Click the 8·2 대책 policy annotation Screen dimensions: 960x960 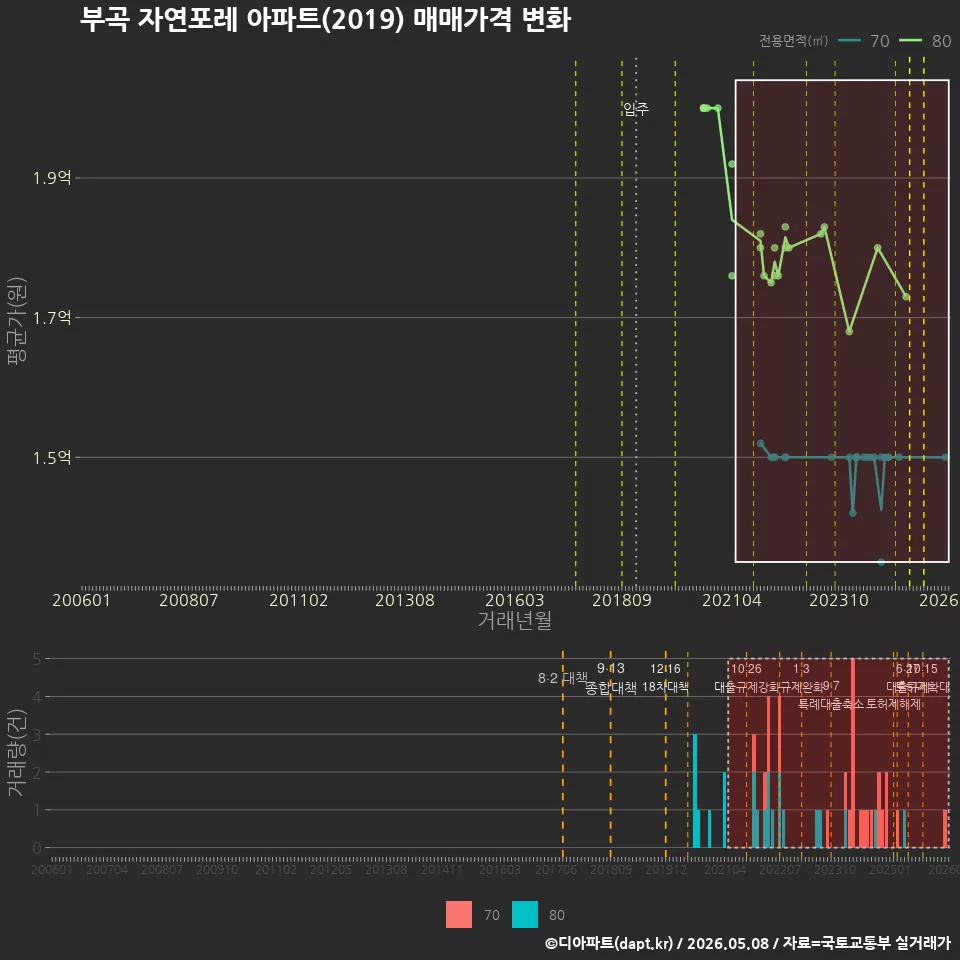(x=563, y=678)
